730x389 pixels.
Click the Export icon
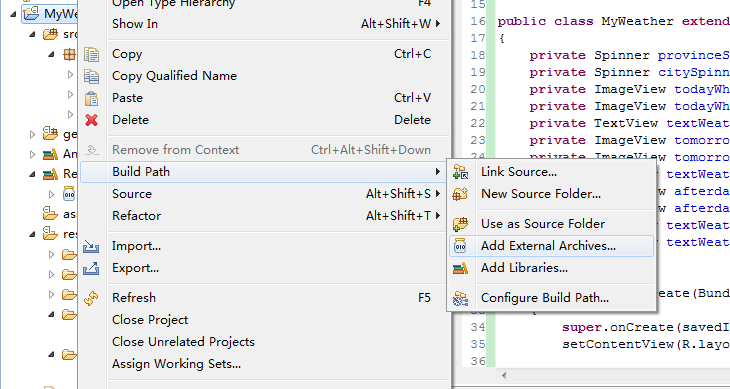coord(91,268)
